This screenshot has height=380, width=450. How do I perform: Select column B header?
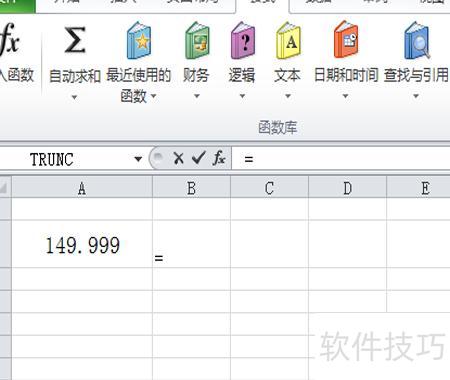point(191,188)
